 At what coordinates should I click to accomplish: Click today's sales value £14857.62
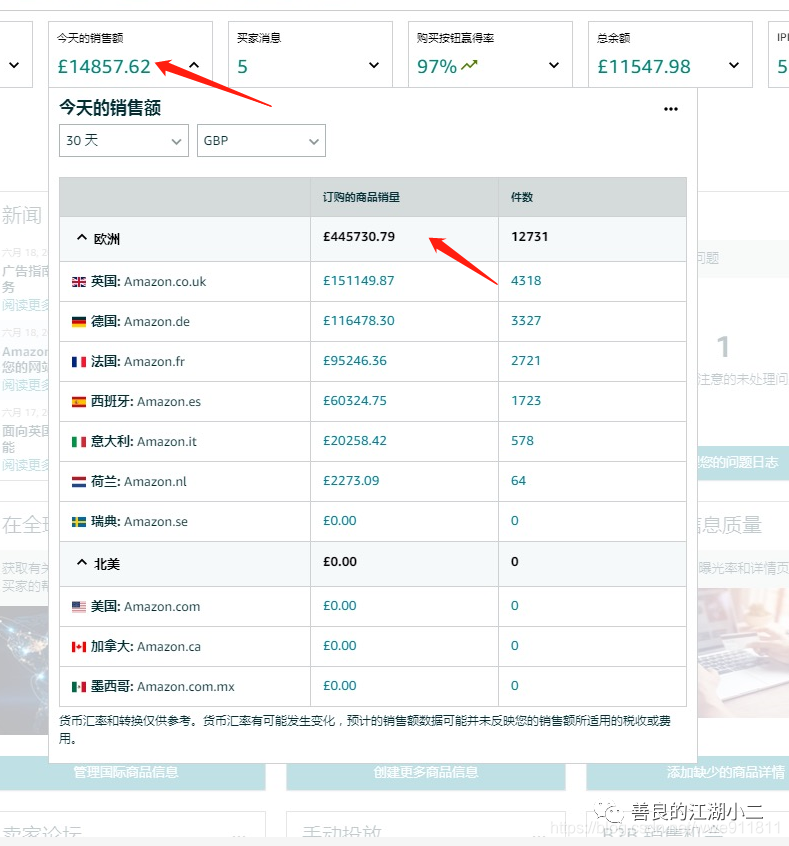104,66
